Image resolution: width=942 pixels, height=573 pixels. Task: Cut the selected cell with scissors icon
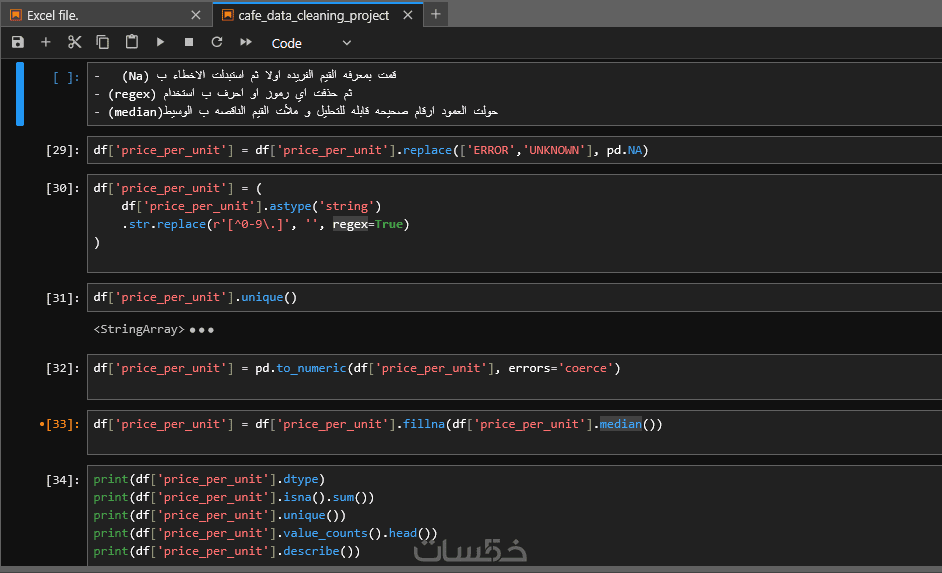[x=74, y=42]
